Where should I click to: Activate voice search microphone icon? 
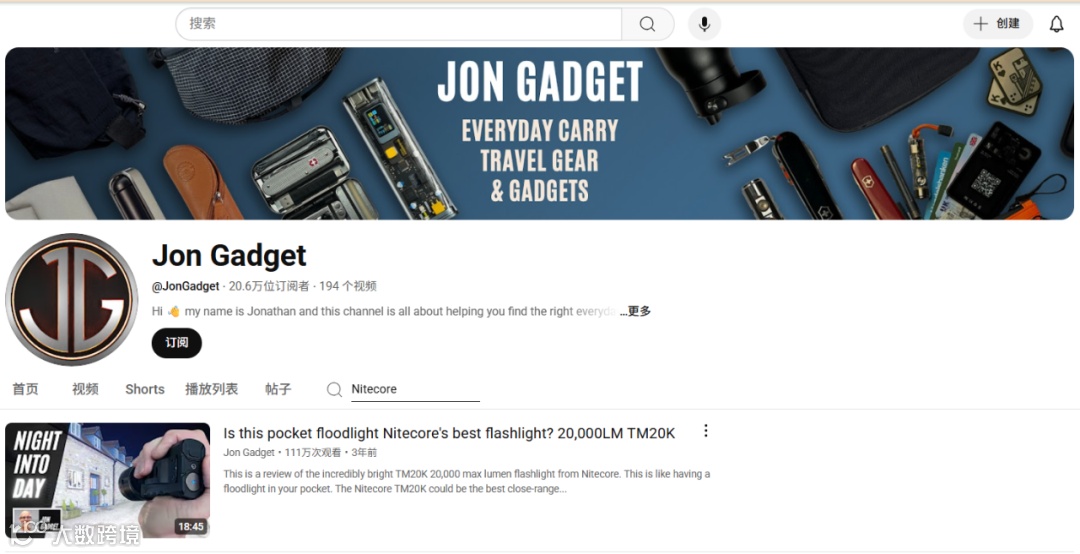[x=704, y=24]
